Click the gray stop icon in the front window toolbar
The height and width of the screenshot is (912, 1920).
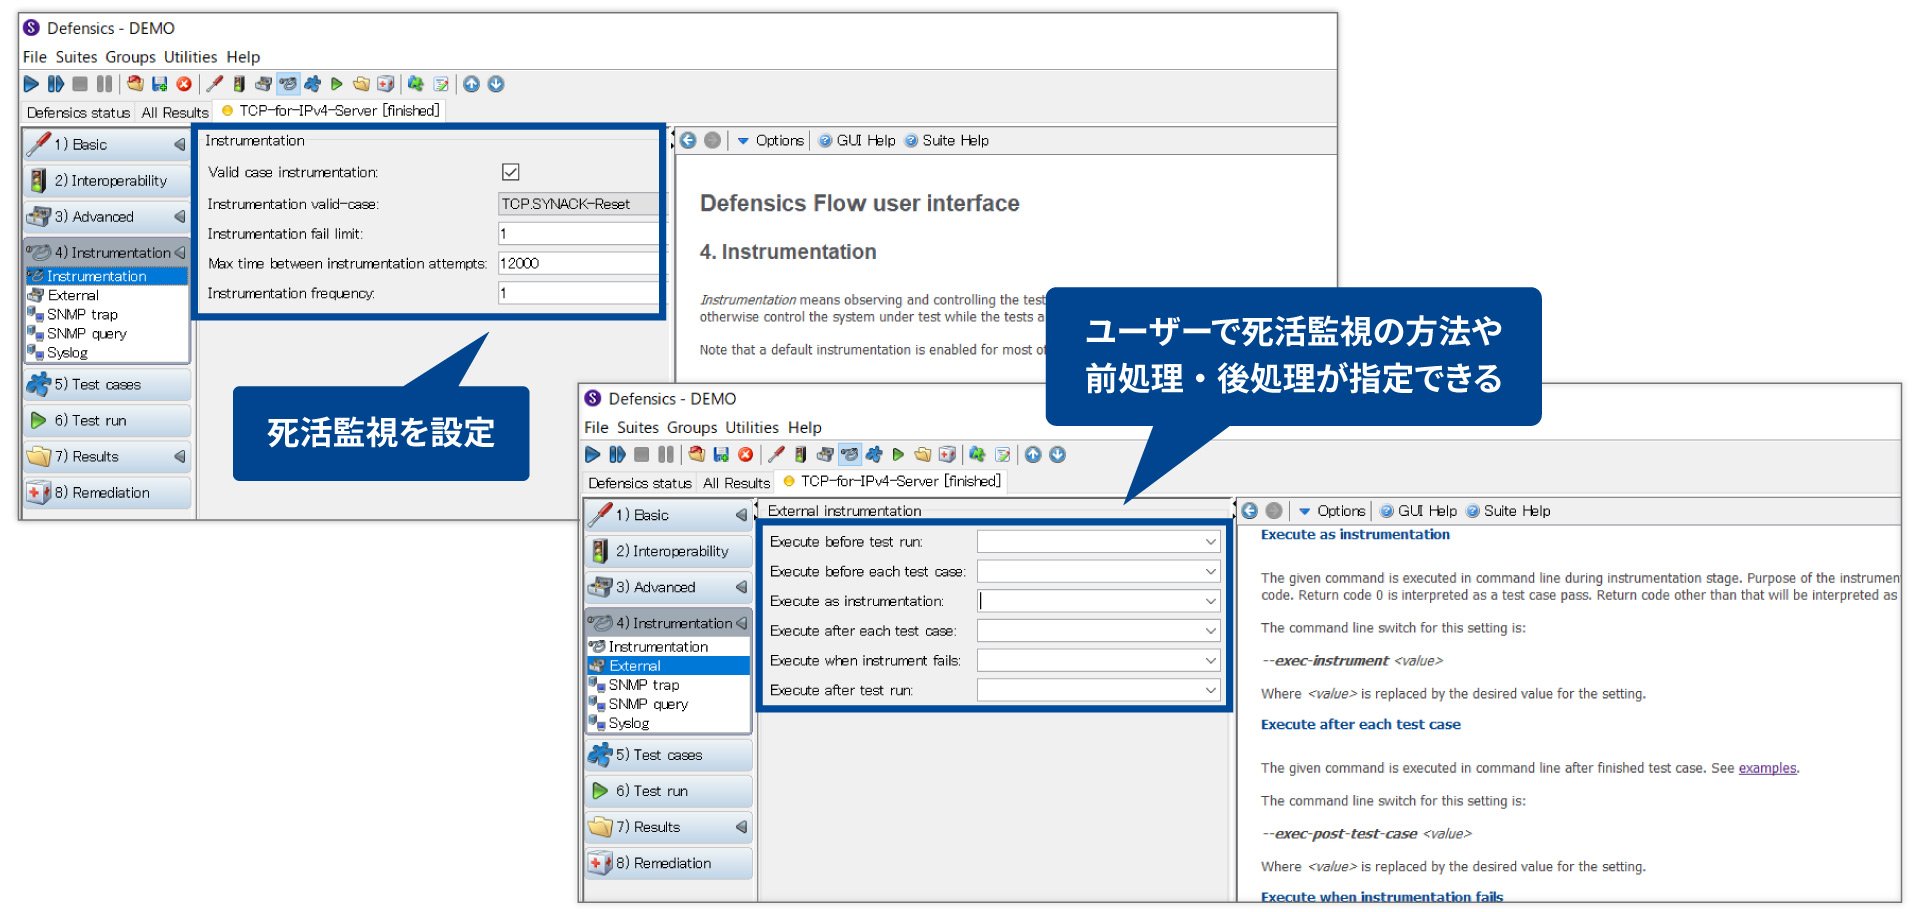coord(642,455)
